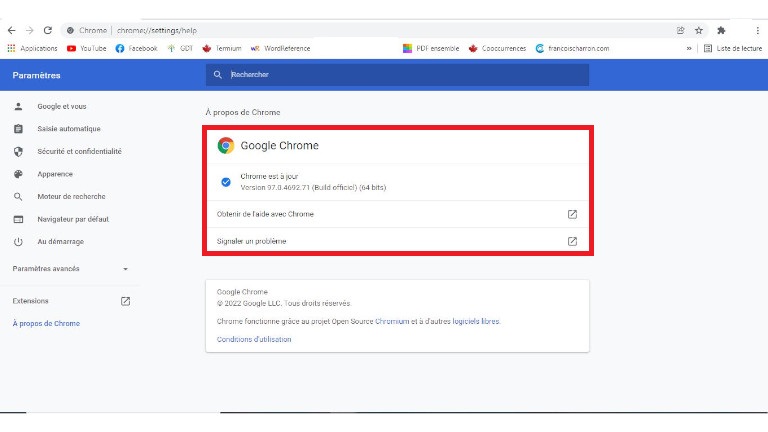The width and height of the screenshot is (768, 432).
Task: Open the Cooccurrences bookmark
Action: tap(497, 48)
